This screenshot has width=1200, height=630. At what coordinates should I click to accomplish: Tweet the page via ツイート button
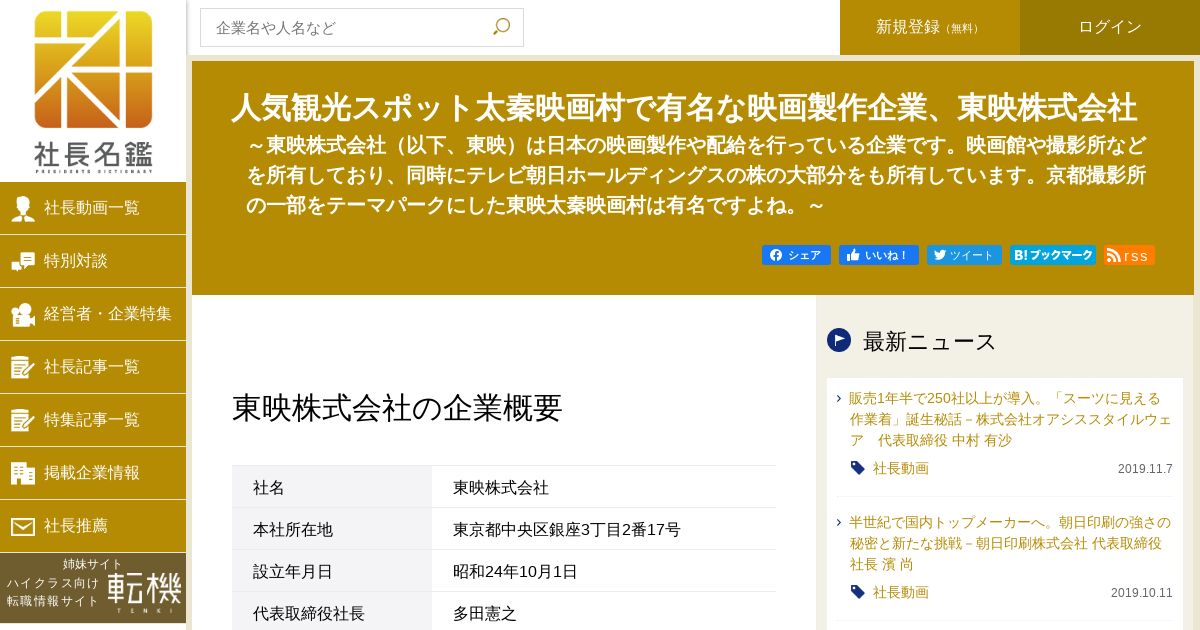point(964,255)
